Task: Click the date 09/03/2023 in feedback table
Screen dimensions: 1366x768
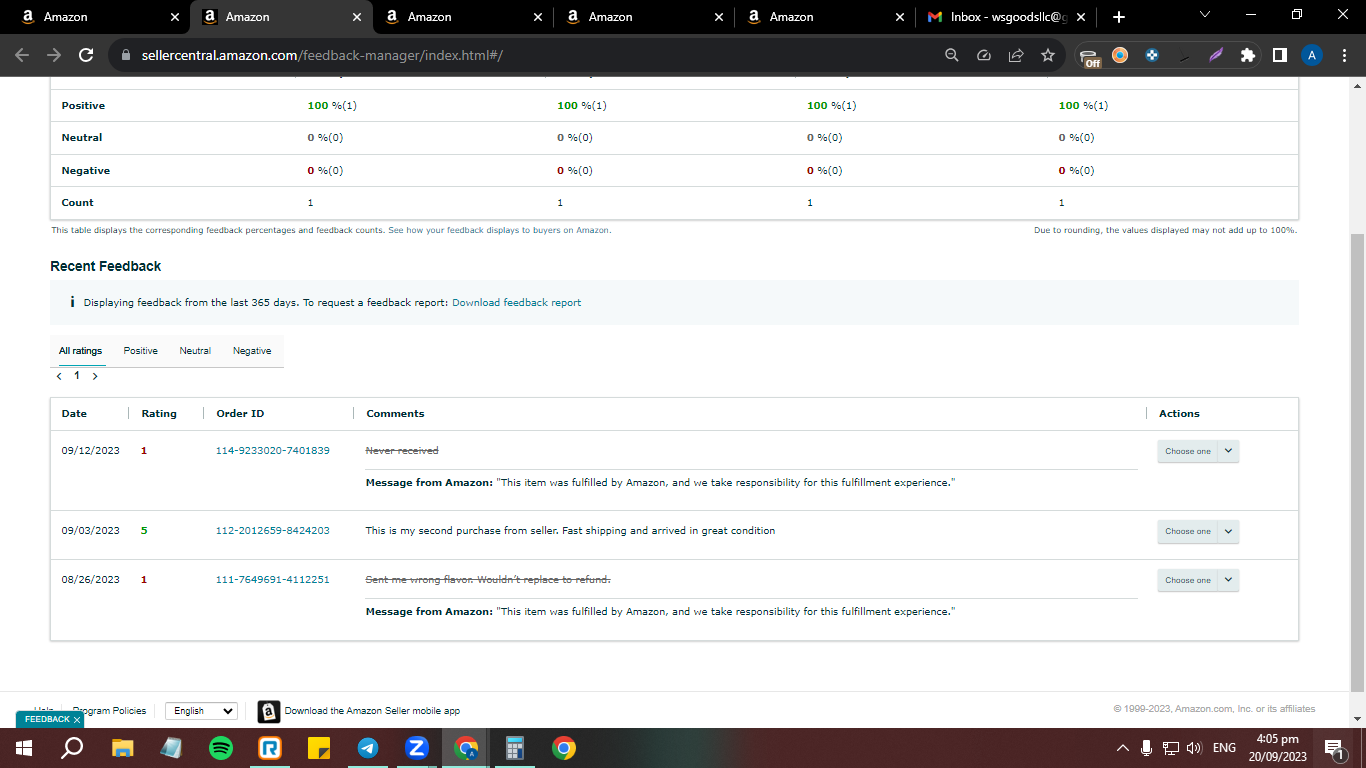Action: pos(91,531)
